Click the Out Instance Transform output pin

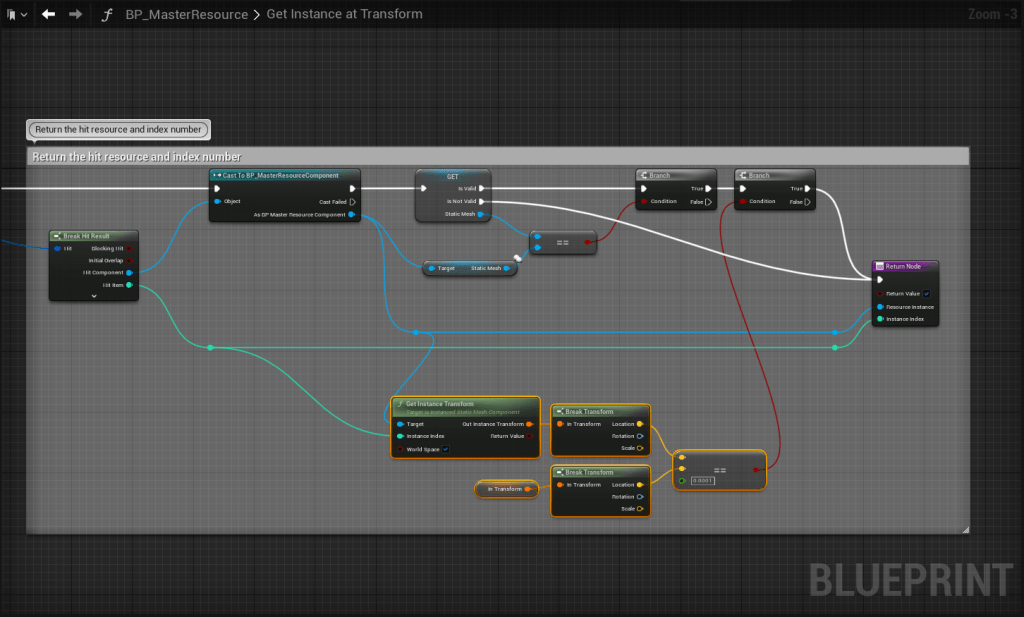click(x=529, y=424)
